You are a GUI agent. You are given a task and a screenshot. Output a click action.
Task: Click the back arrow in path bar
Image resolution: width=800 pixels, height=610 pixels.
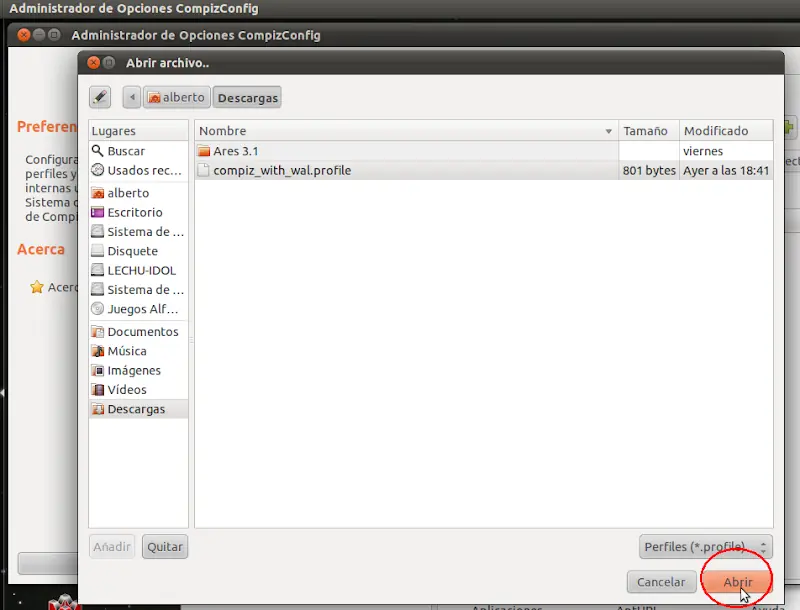click(x=132, y=97)
